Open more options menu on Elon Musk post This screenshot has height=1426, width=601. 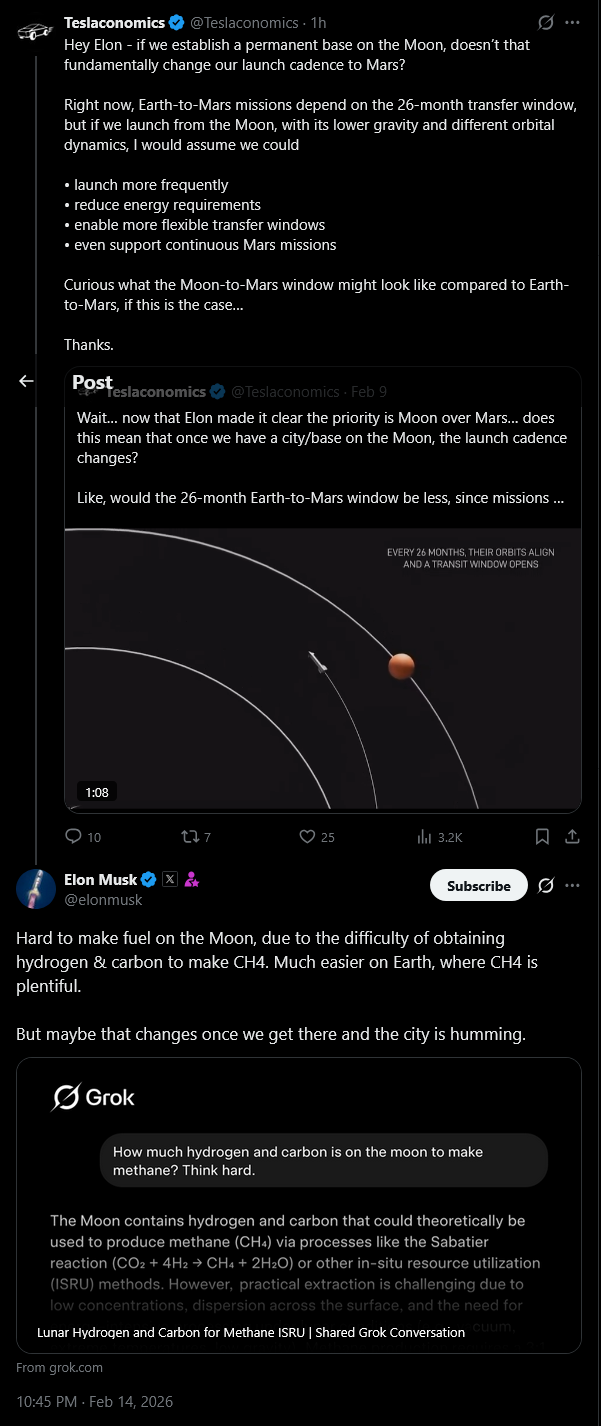click(x=572, y=885)
